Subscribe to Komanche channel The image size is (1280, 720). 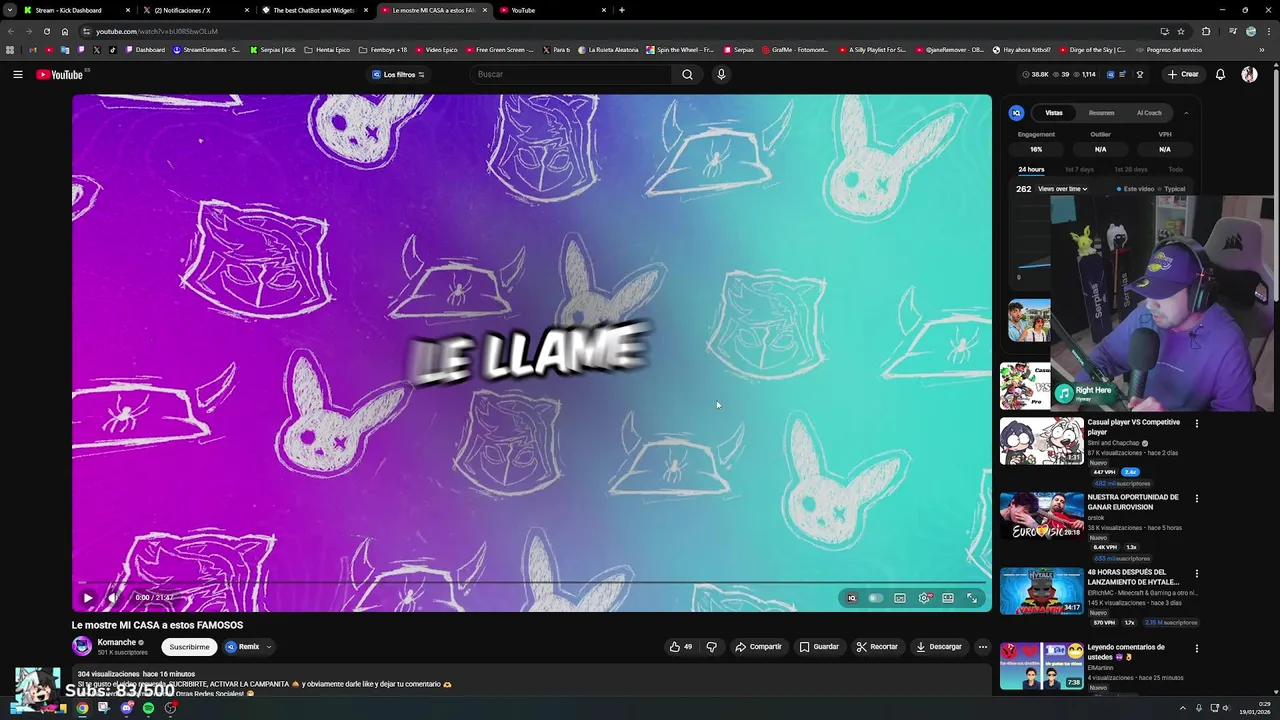[x=189, y=647]
